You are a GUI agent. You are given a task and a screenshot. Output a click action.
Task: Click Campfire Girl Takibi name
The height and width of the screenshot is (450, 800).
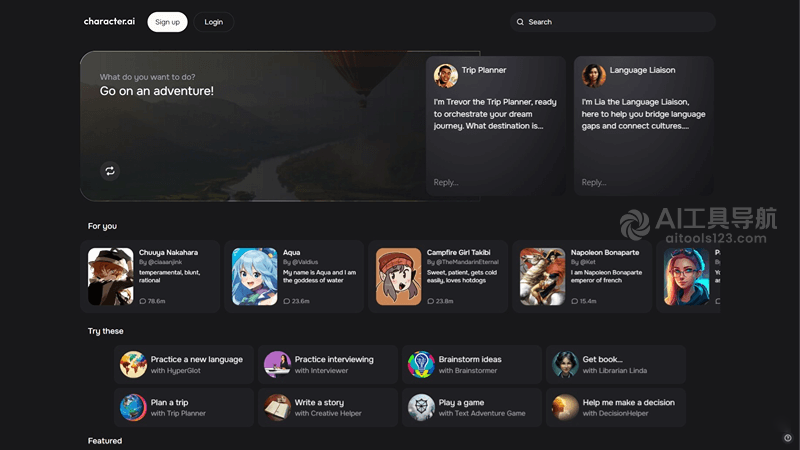(458, 253)
